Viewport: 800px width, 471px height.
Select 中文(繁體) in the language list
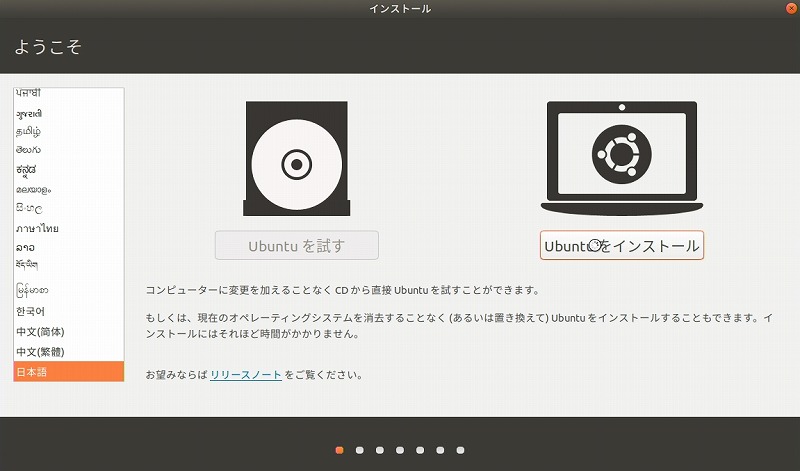(x=68, y=352)
